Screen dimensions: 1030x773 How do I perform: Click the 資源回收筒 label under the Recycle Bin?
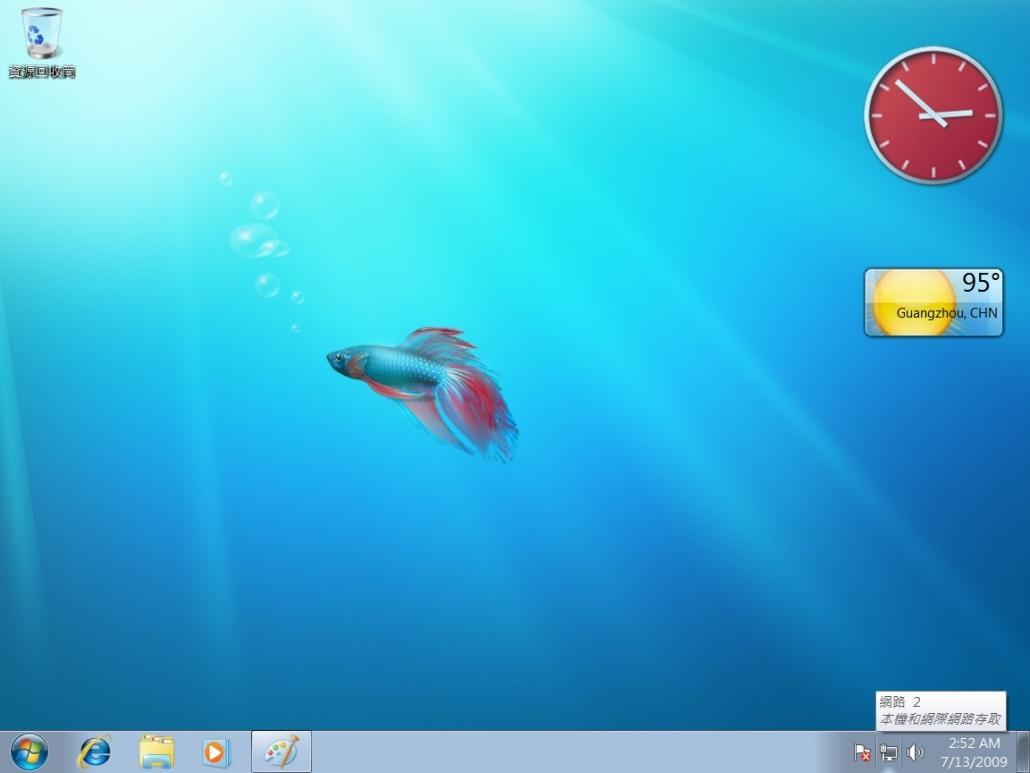[42, 72]
